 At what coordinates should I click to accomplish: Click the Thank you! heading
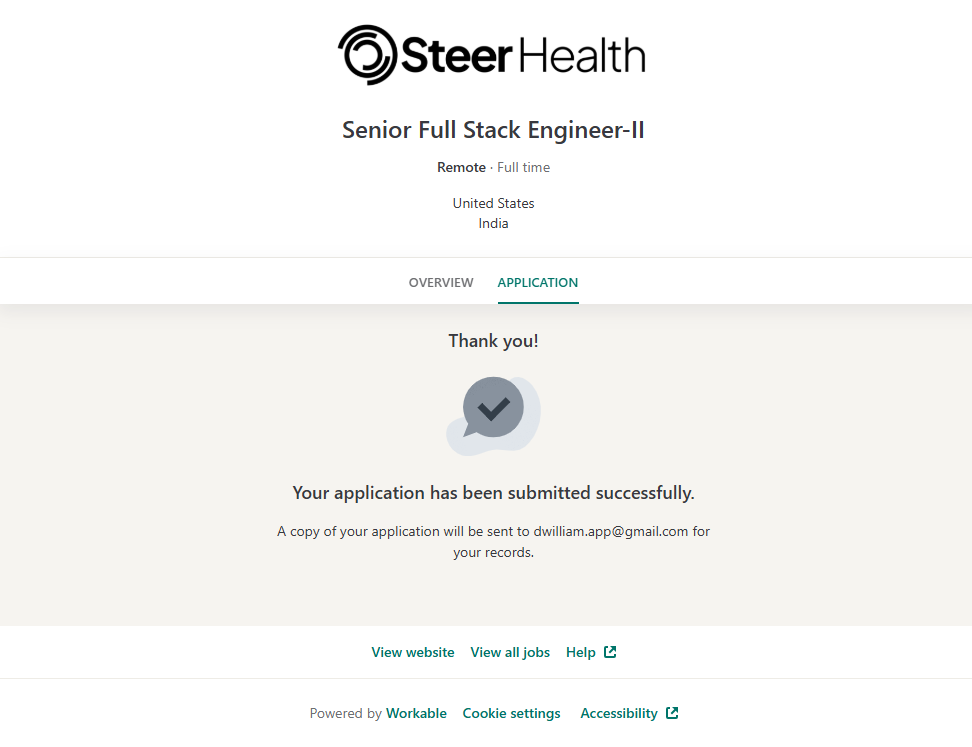[493, 341]
